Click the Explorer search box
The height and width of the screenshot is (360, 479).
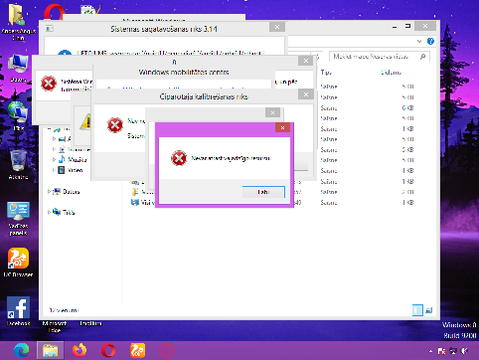(379, 57)
